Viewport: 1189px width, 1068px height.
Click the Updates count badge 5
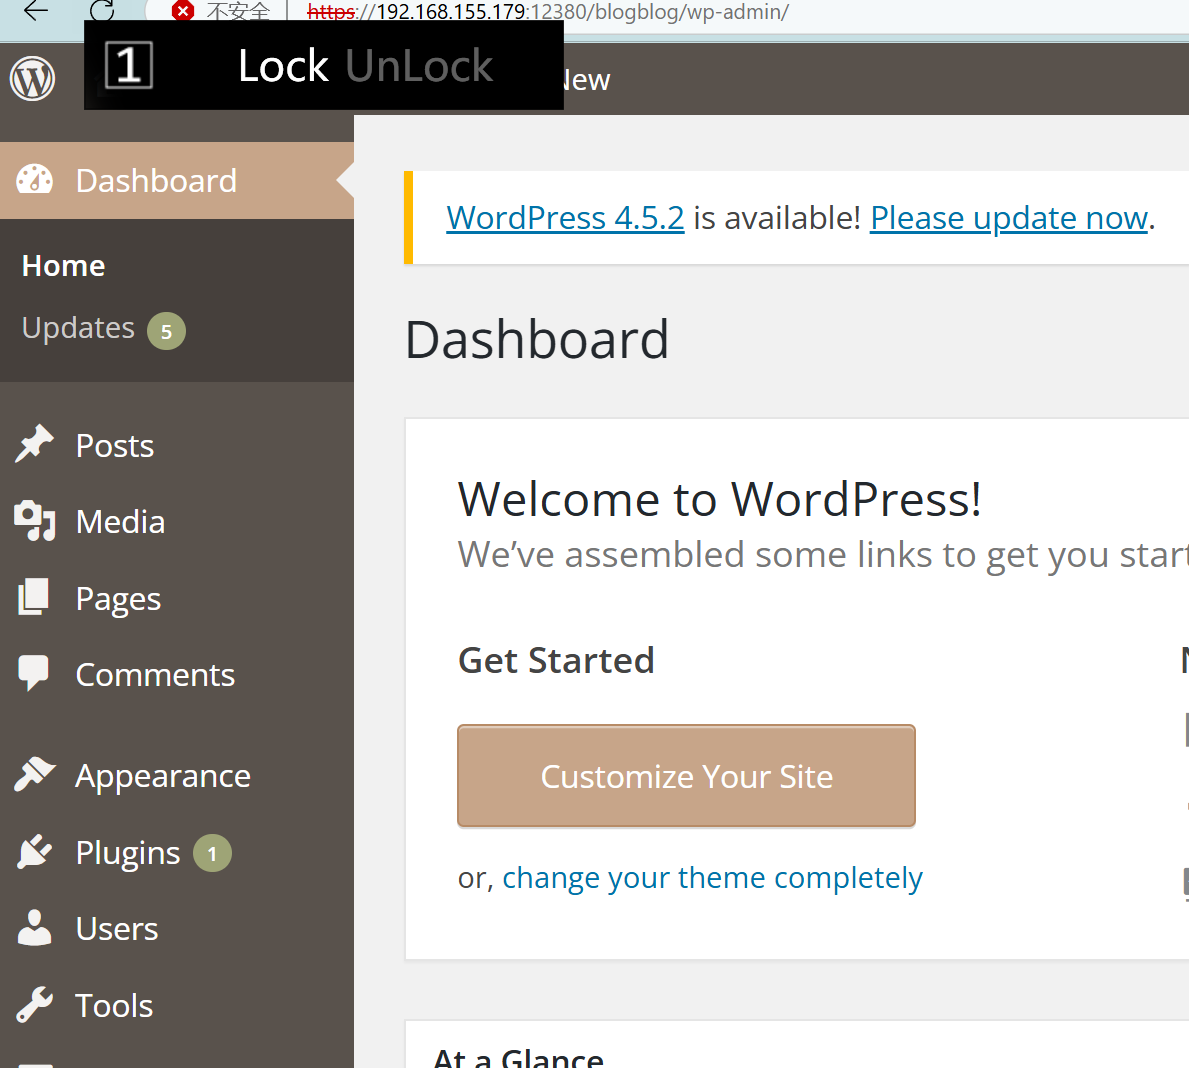(x=166, y=331)
